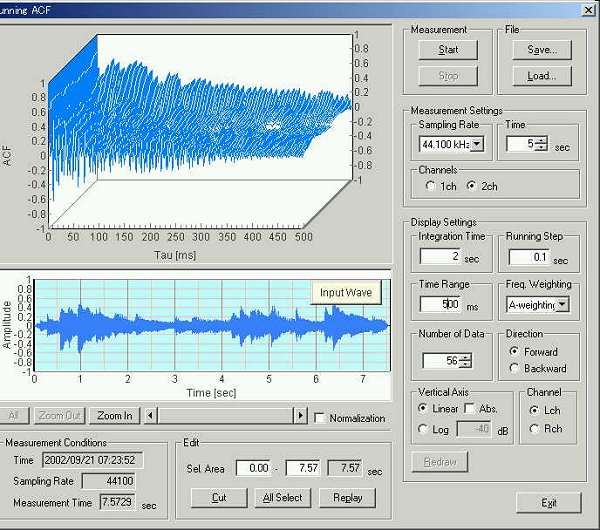600x530 pixels.
Task: Click the Exit button
Action: tap(548, 502)
